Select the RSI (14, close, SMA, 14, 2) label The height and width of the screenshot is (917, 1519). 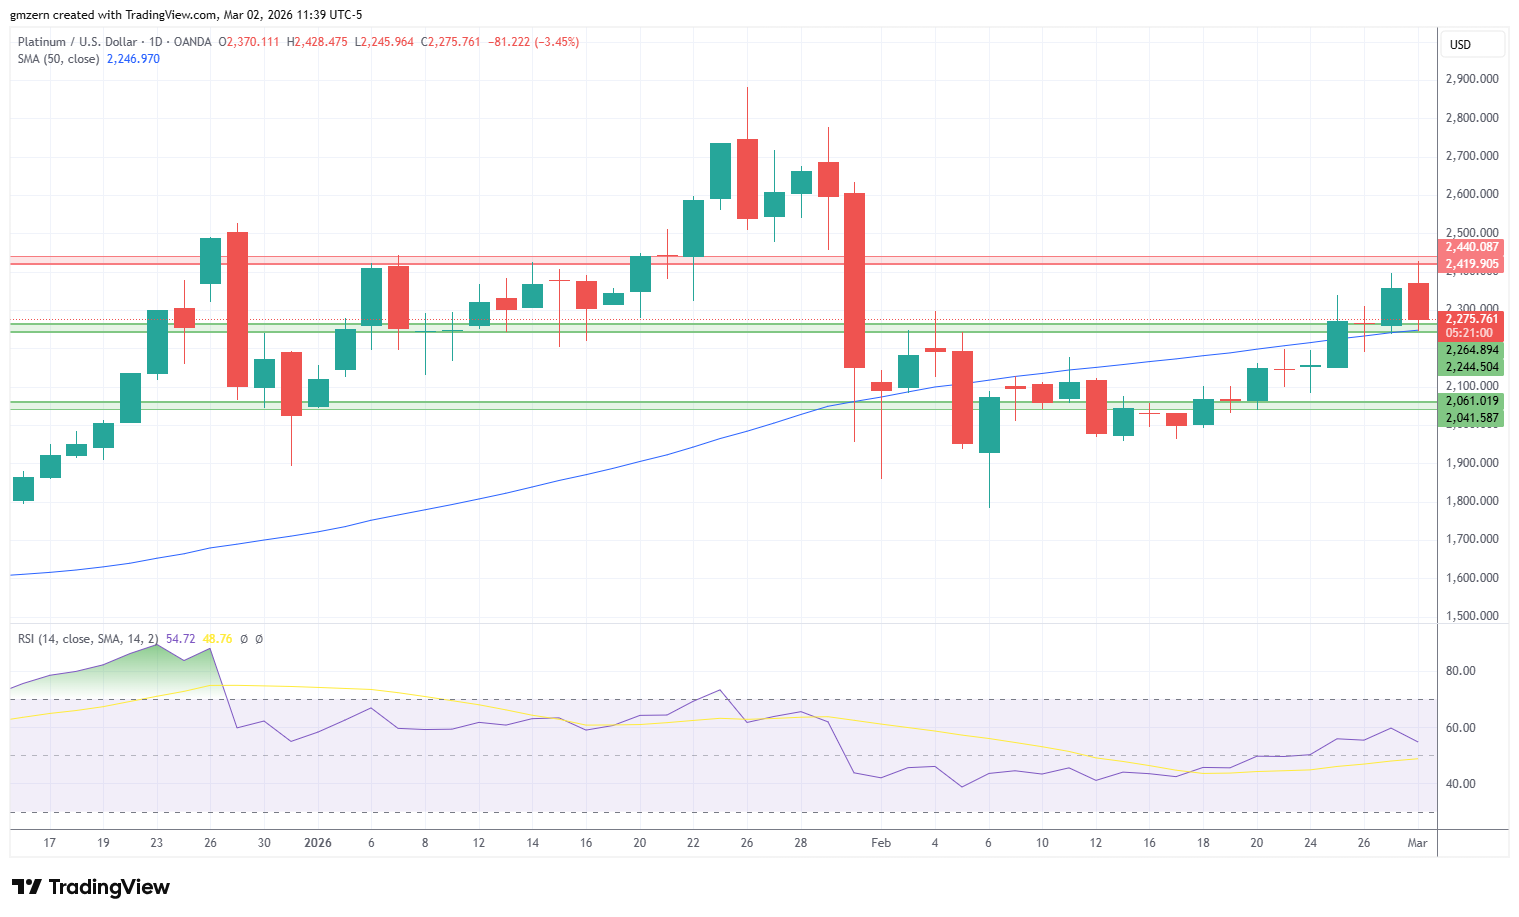tap(88, 639)
